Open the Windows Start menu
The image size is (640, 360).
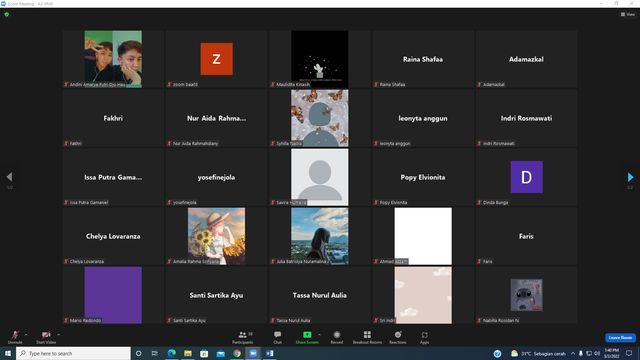tap(8, 353)
